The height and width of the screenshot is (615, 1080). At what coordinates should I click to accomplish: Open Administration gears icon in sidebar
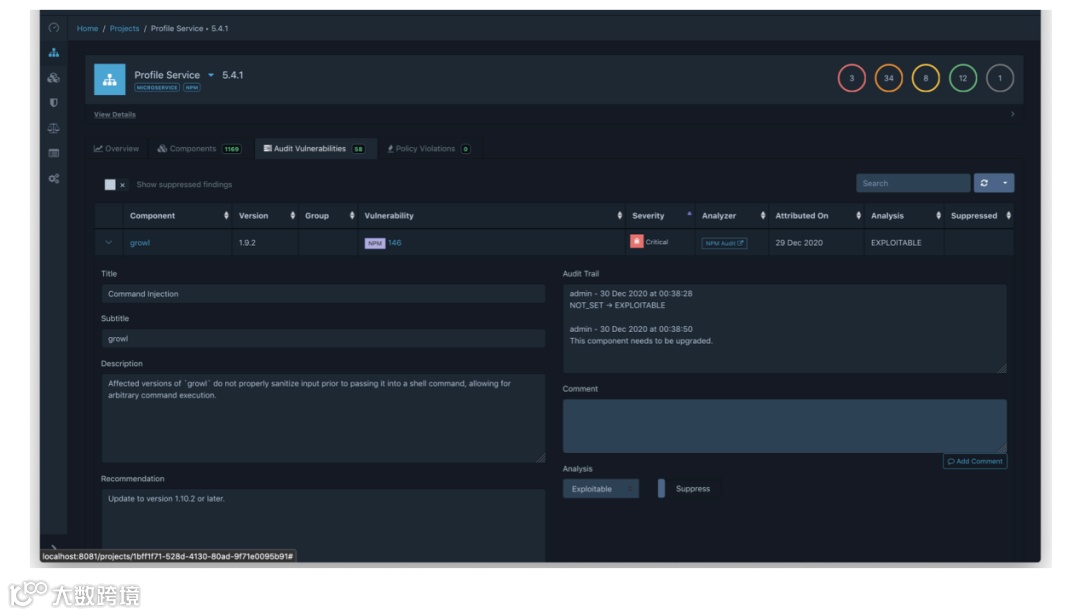tap(54, 178)
